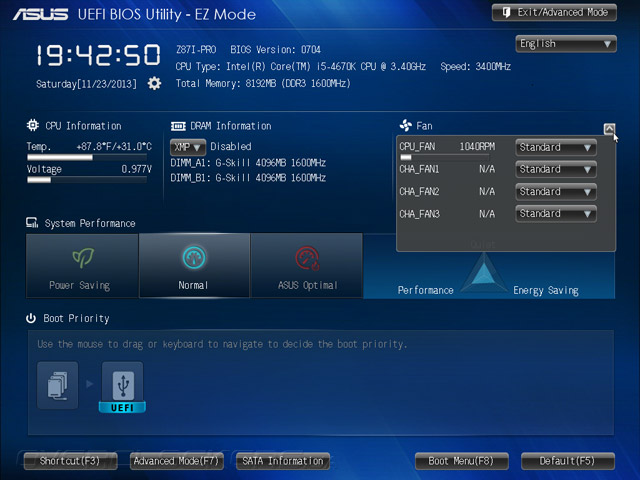Click the System Performance monitor icon
Image resolution: width=640 pixels, height=480 pixels.
click(x=32, y=222)
